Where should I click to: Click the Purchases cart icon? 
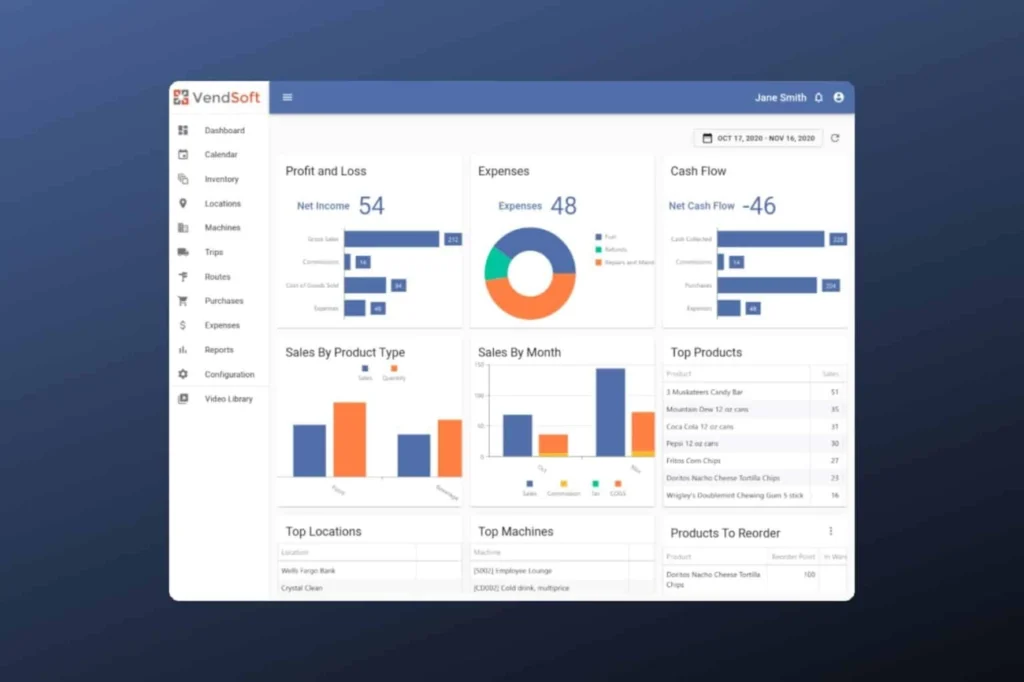[x=183, y=301]
